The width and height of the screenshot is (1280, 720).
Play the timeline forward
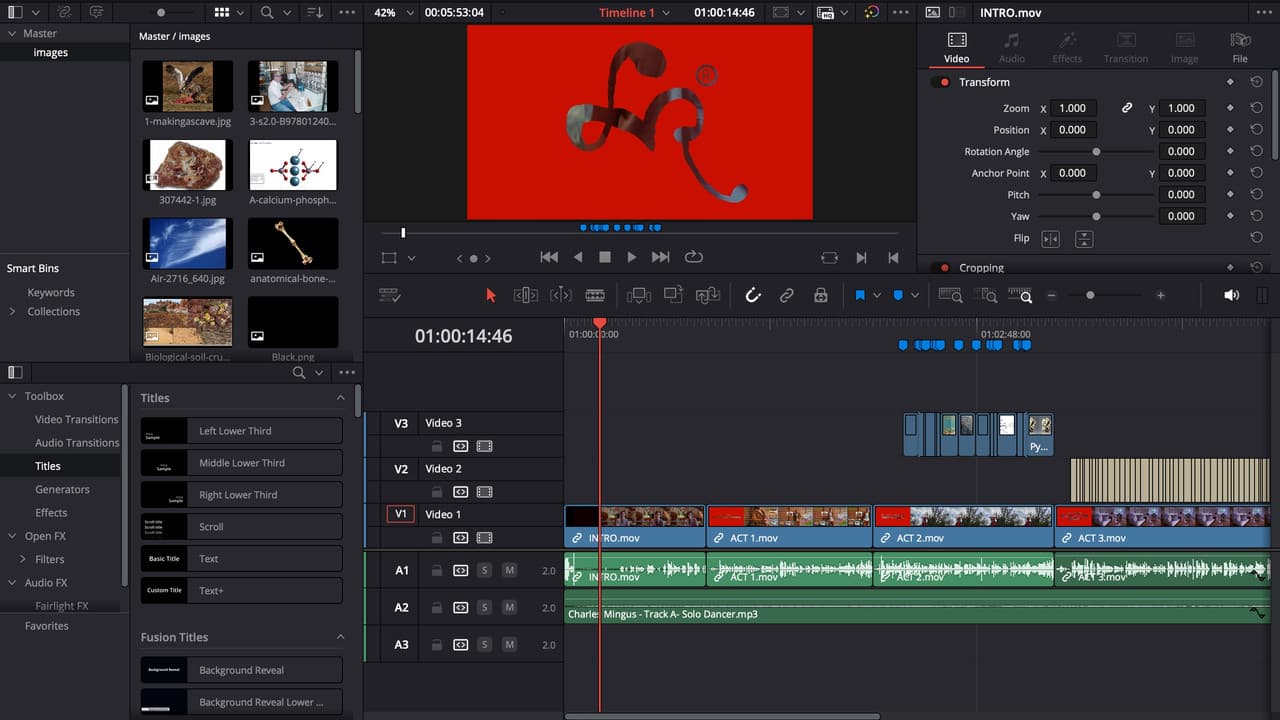pos(632,257)
